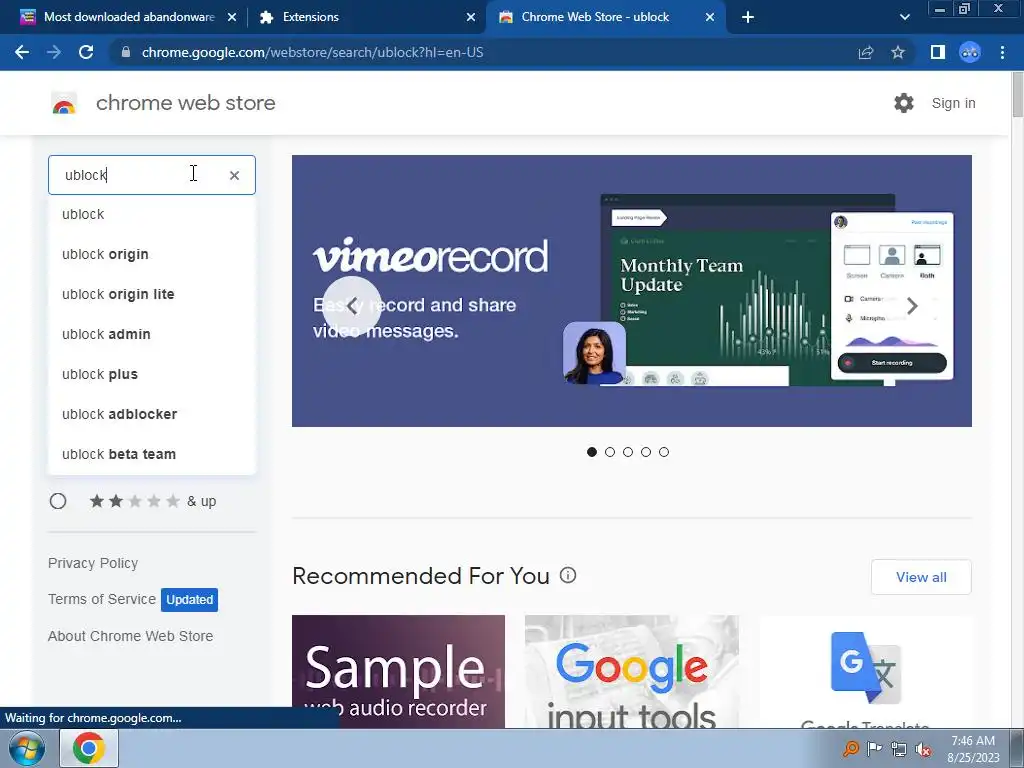The image size is (1024, 768).
Task: Show next carousel slide
Action: pos(912,306)
